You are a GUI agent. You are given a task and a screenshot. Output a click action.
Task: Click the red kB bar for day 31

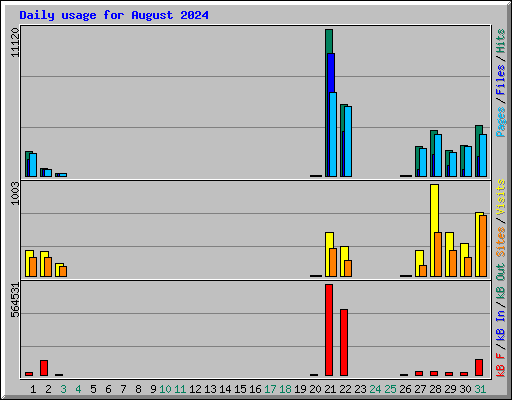(479, 367)
